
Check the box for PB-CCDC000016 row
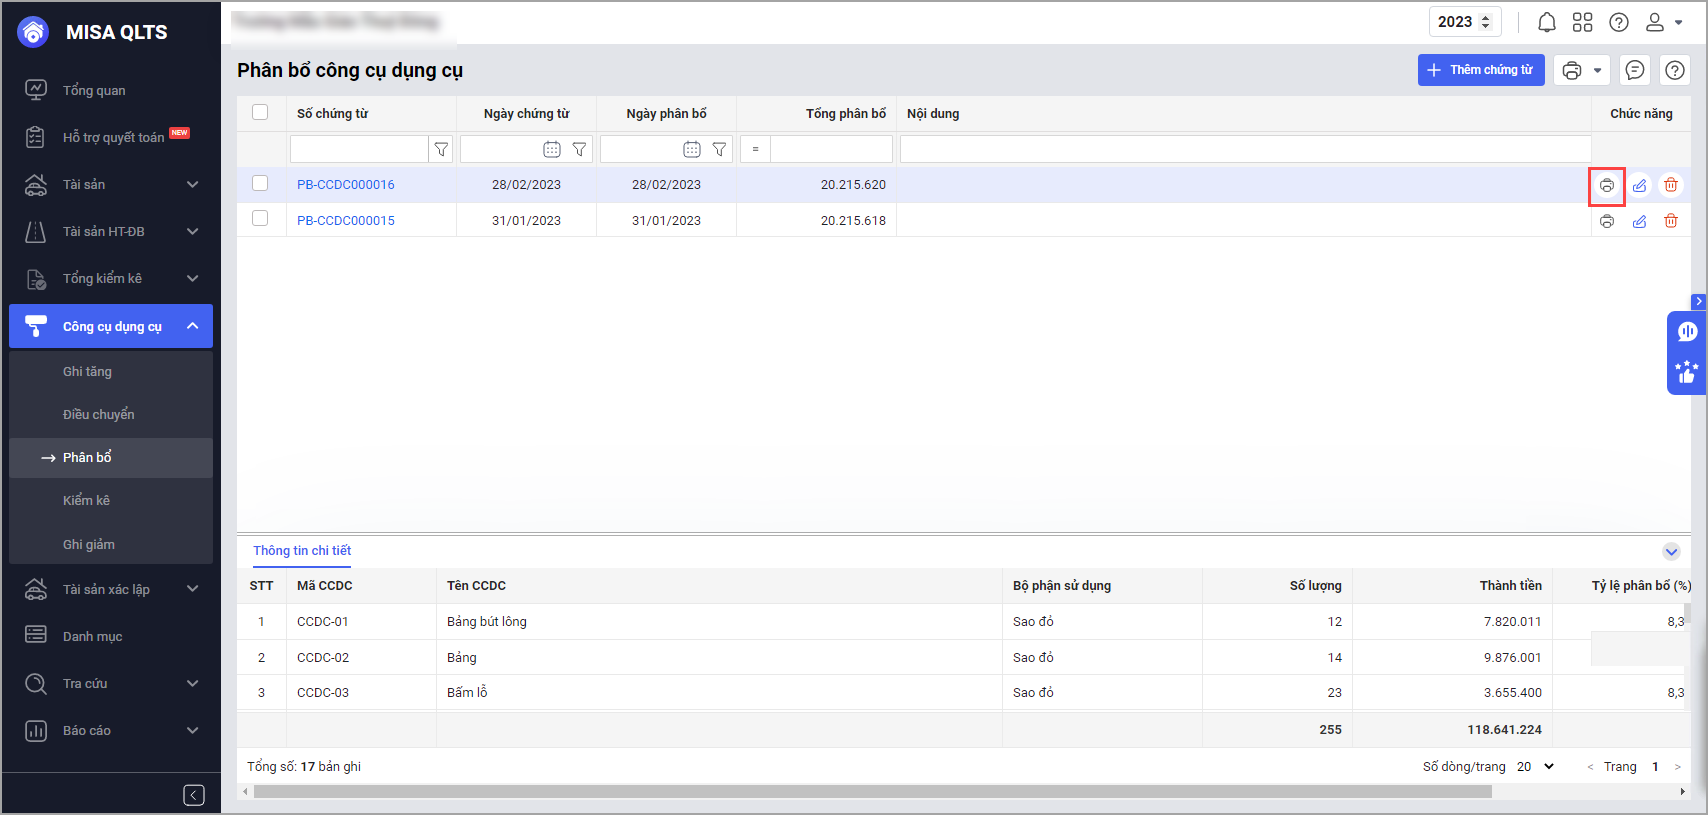(260, 183)
